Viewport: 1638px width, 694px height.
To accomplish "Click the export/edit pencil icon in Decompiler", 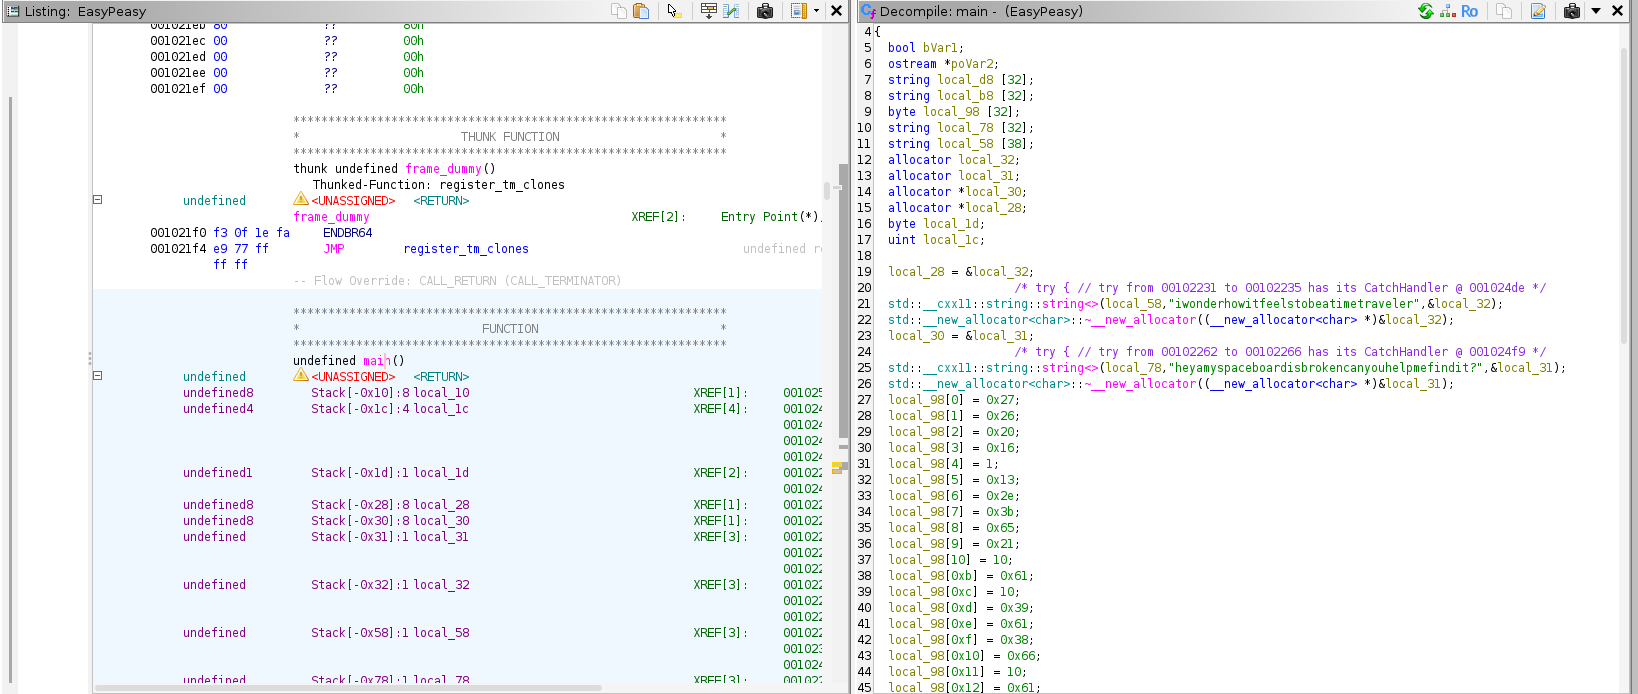I will (1538, 11).
